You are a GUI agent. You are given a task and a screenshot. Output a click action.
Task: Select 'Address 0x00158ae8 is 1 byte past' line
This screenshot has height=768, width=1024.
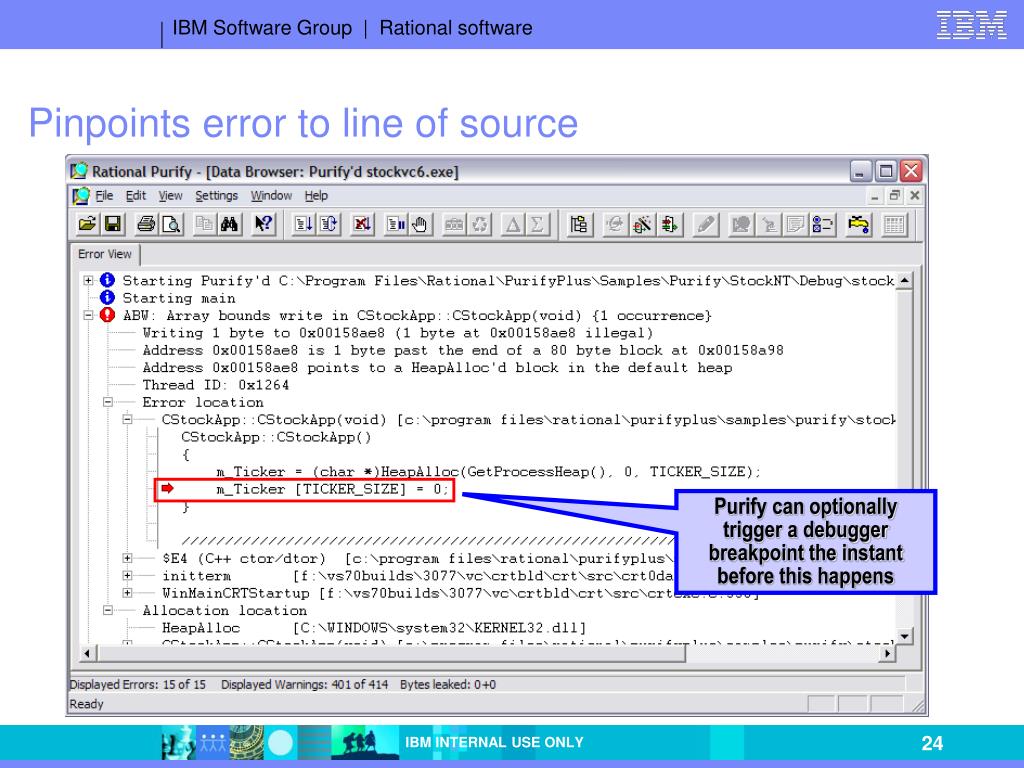pos(463,350)
